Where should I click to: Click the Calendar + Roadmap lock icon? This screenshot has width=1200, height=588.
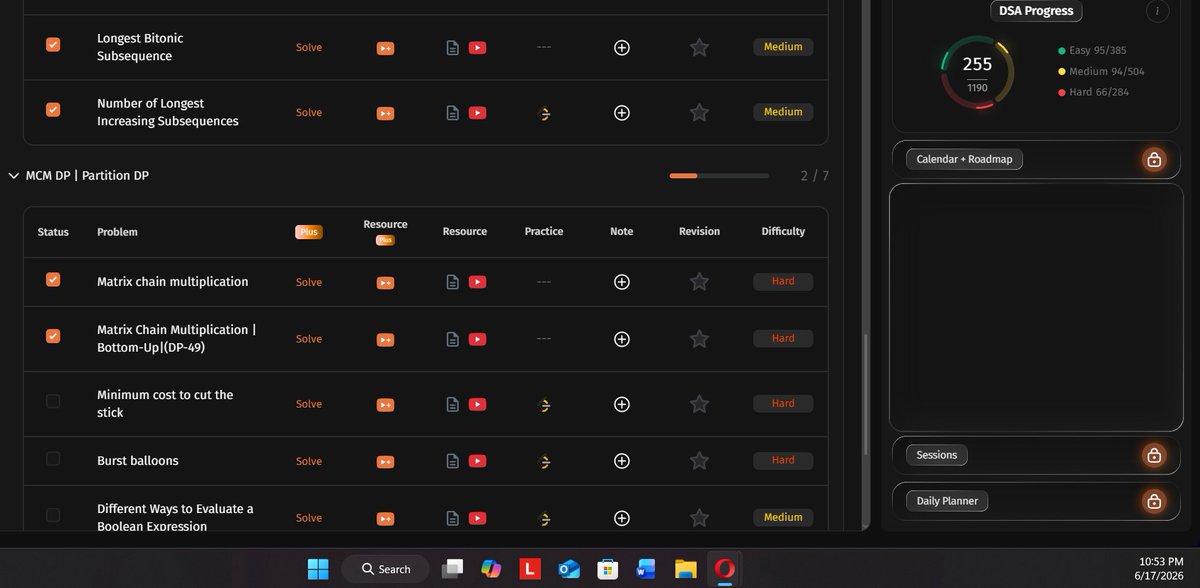(x=1154, y=160)
